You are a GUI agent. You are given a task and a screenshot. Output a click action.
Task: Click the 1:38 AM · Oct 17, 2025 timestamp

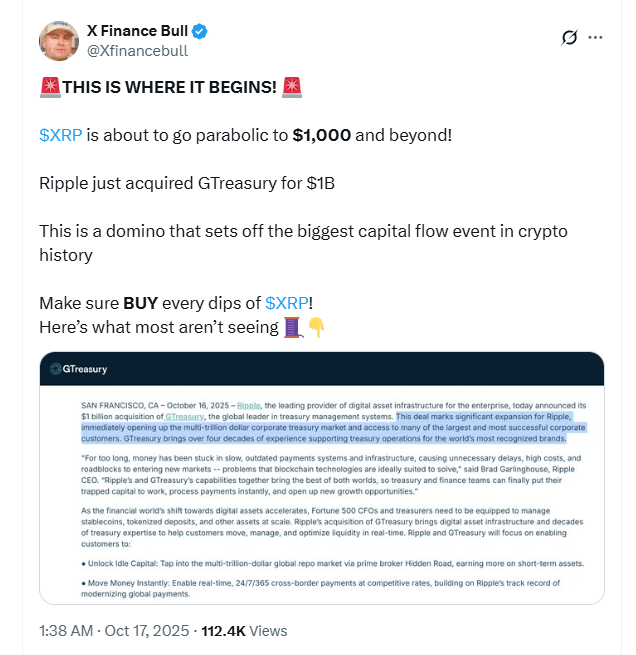(114, 631)
